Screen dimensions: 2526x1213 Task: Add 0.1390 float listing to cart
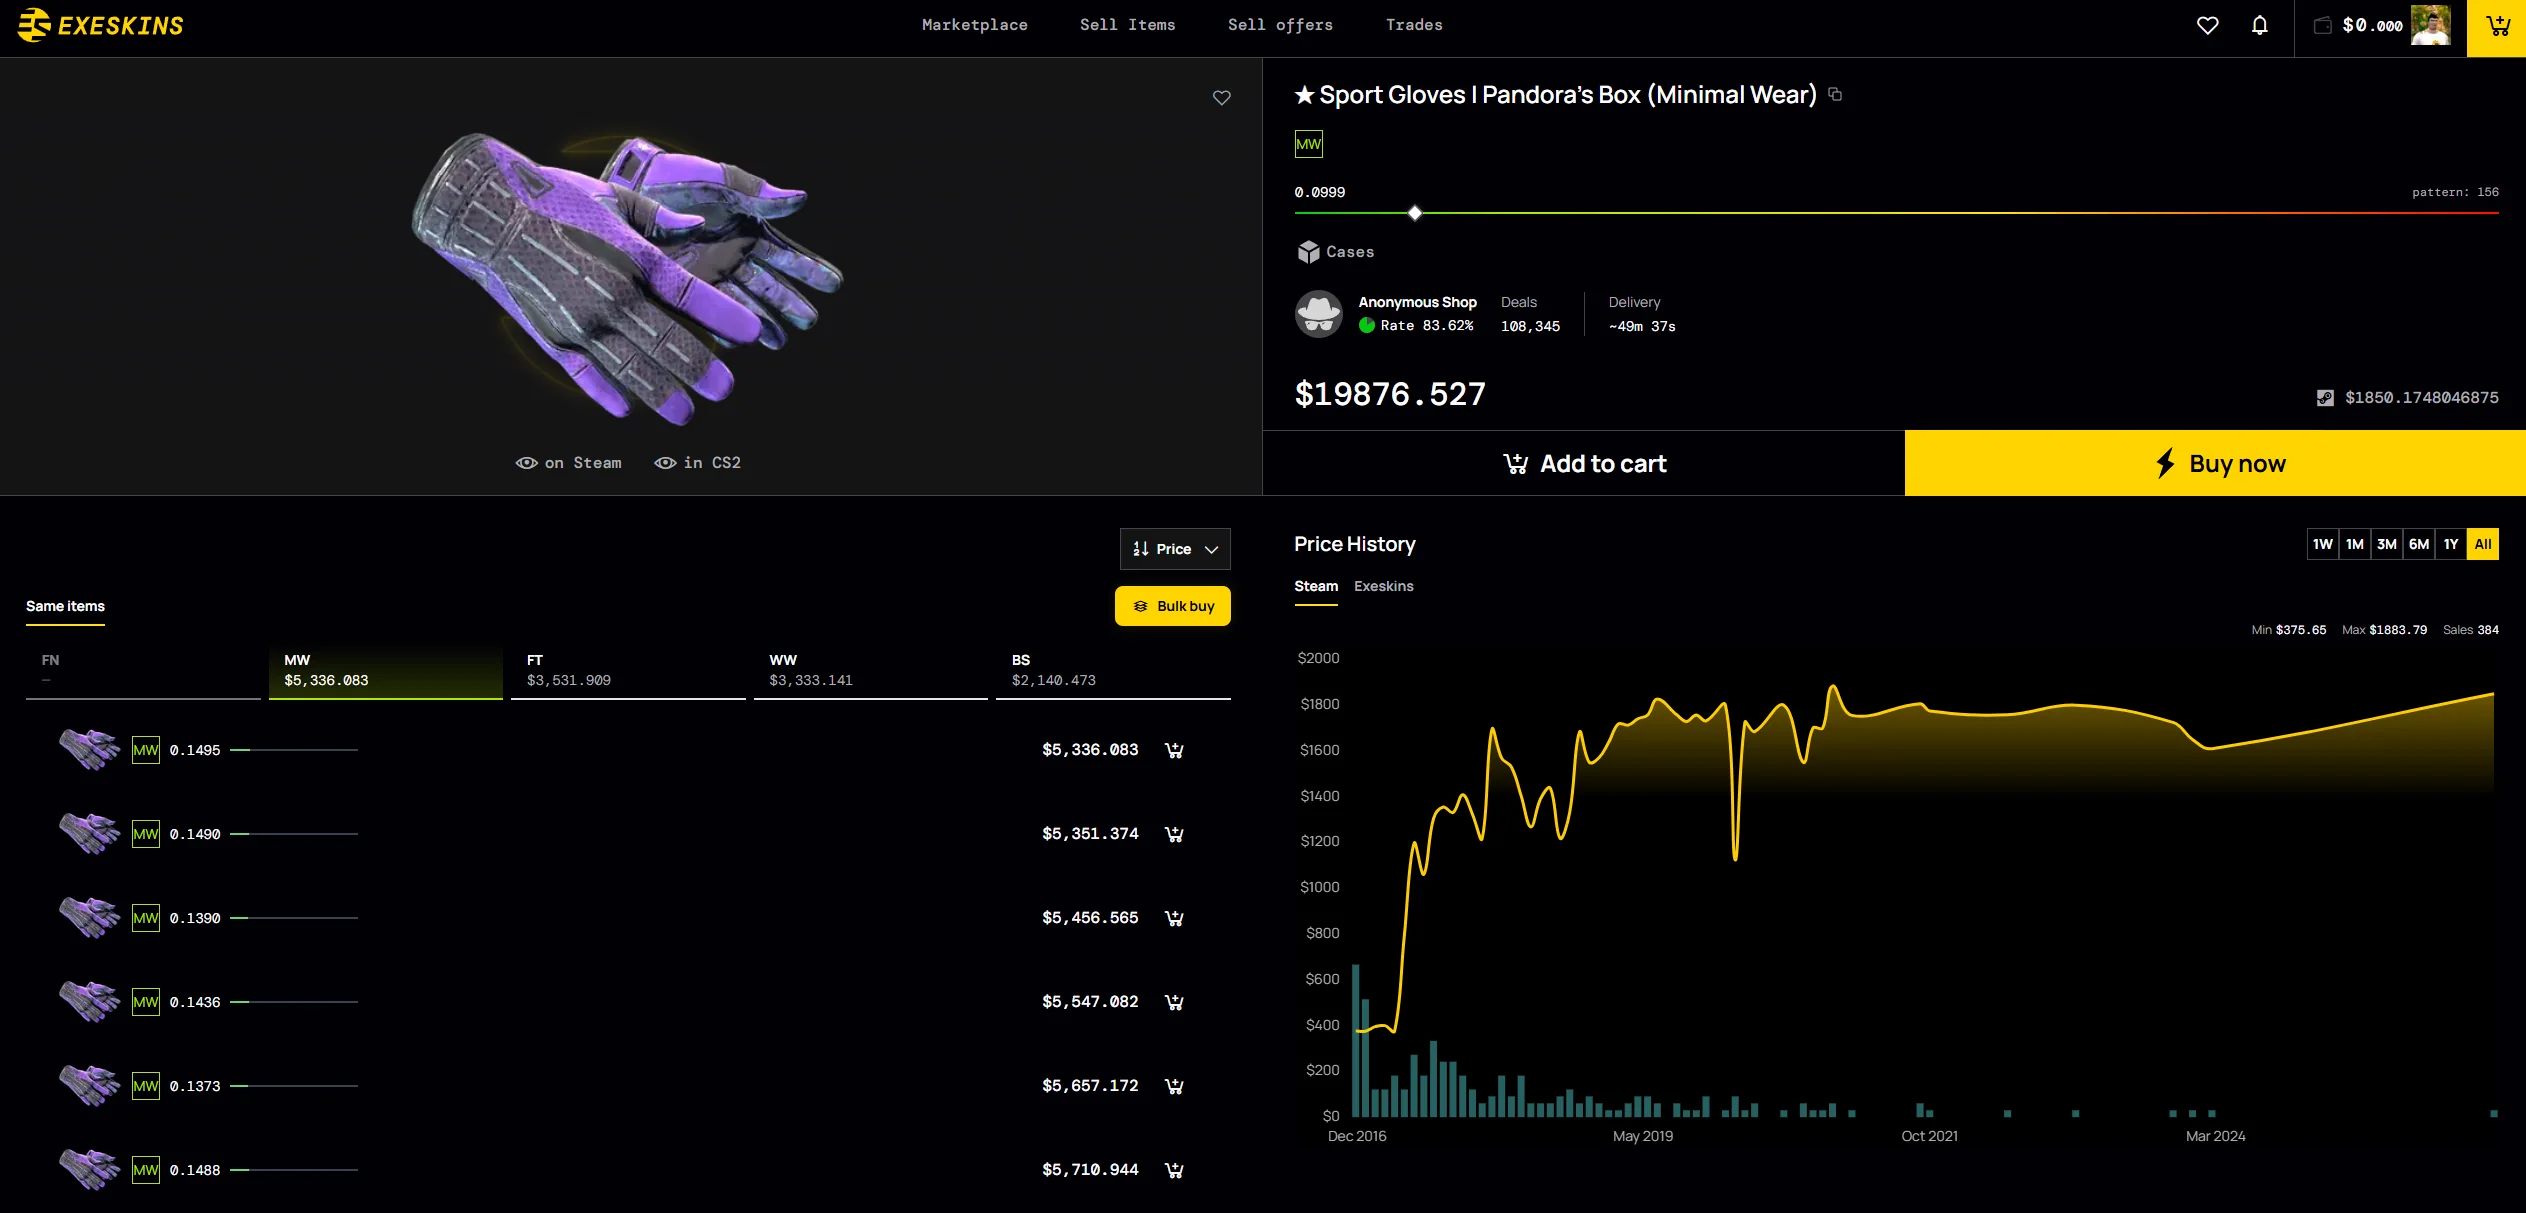[x=1174, y=918]
